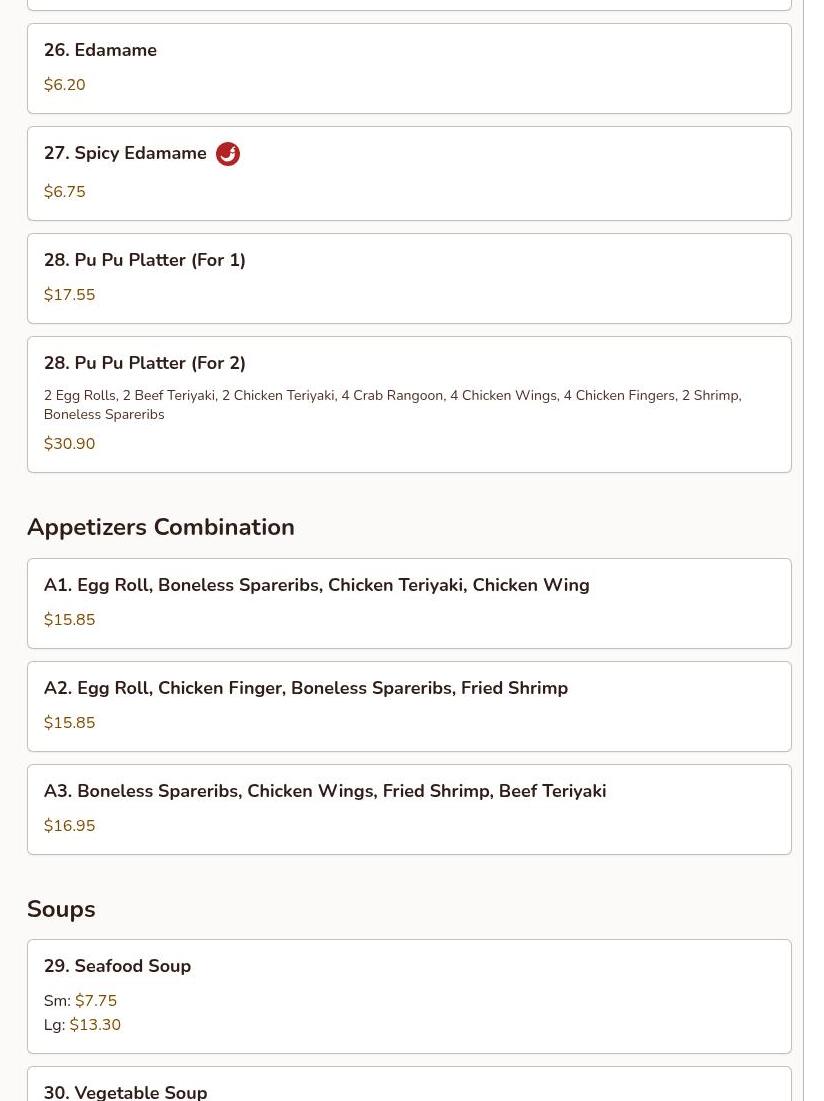Choose 28. Pu Pu Platter (For 2)

409,404
